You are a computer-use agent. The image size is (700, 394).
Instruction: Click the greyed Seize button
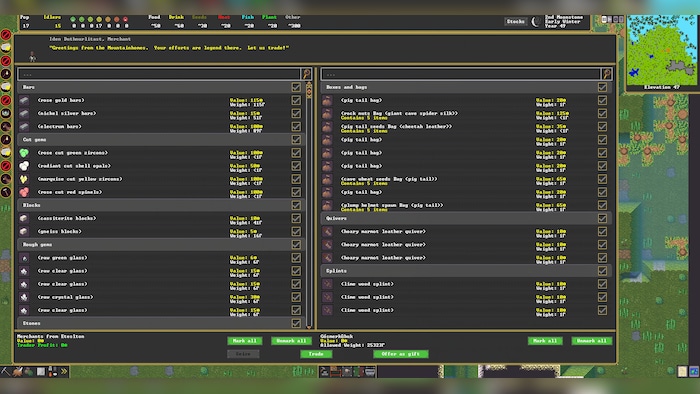243,354
